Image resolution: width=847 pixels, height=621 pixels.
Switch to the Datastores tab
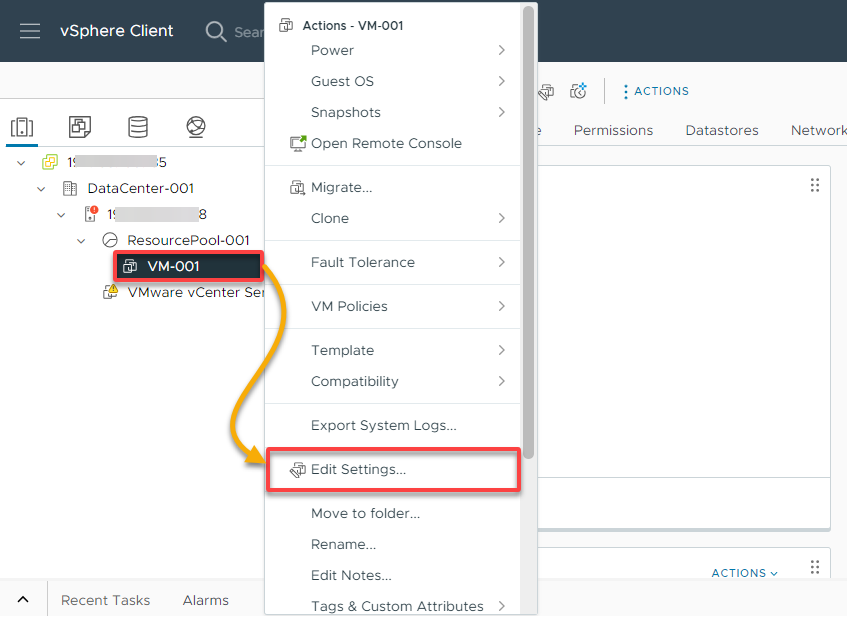[x=722, y=130]
